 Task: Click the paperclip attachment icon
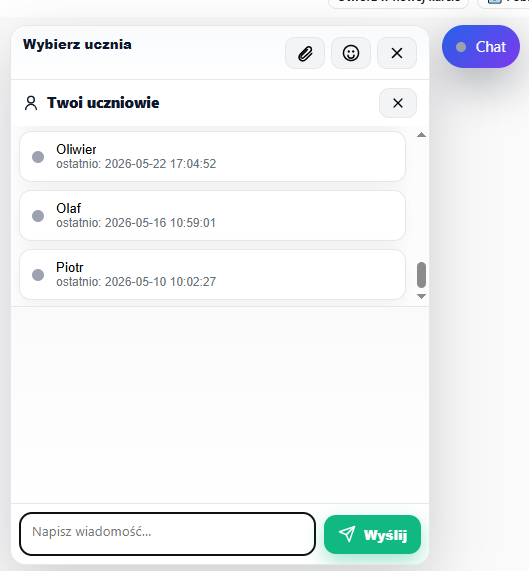point(305,53)
